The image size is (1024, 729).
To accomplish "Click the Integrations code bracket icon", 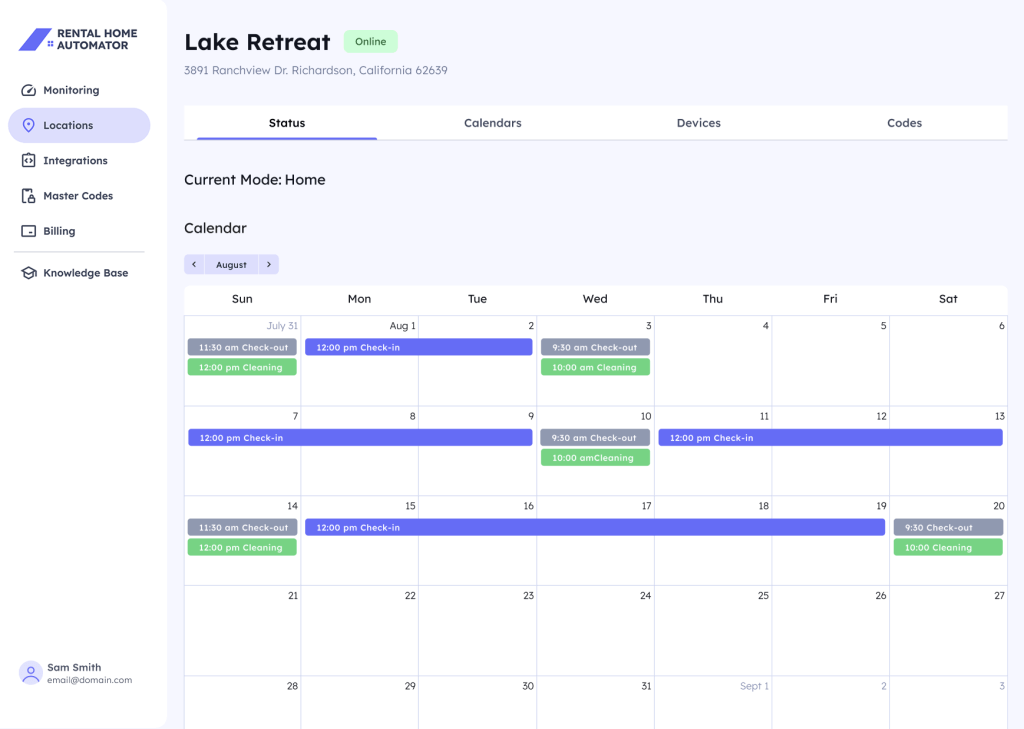I will point(28,161).
